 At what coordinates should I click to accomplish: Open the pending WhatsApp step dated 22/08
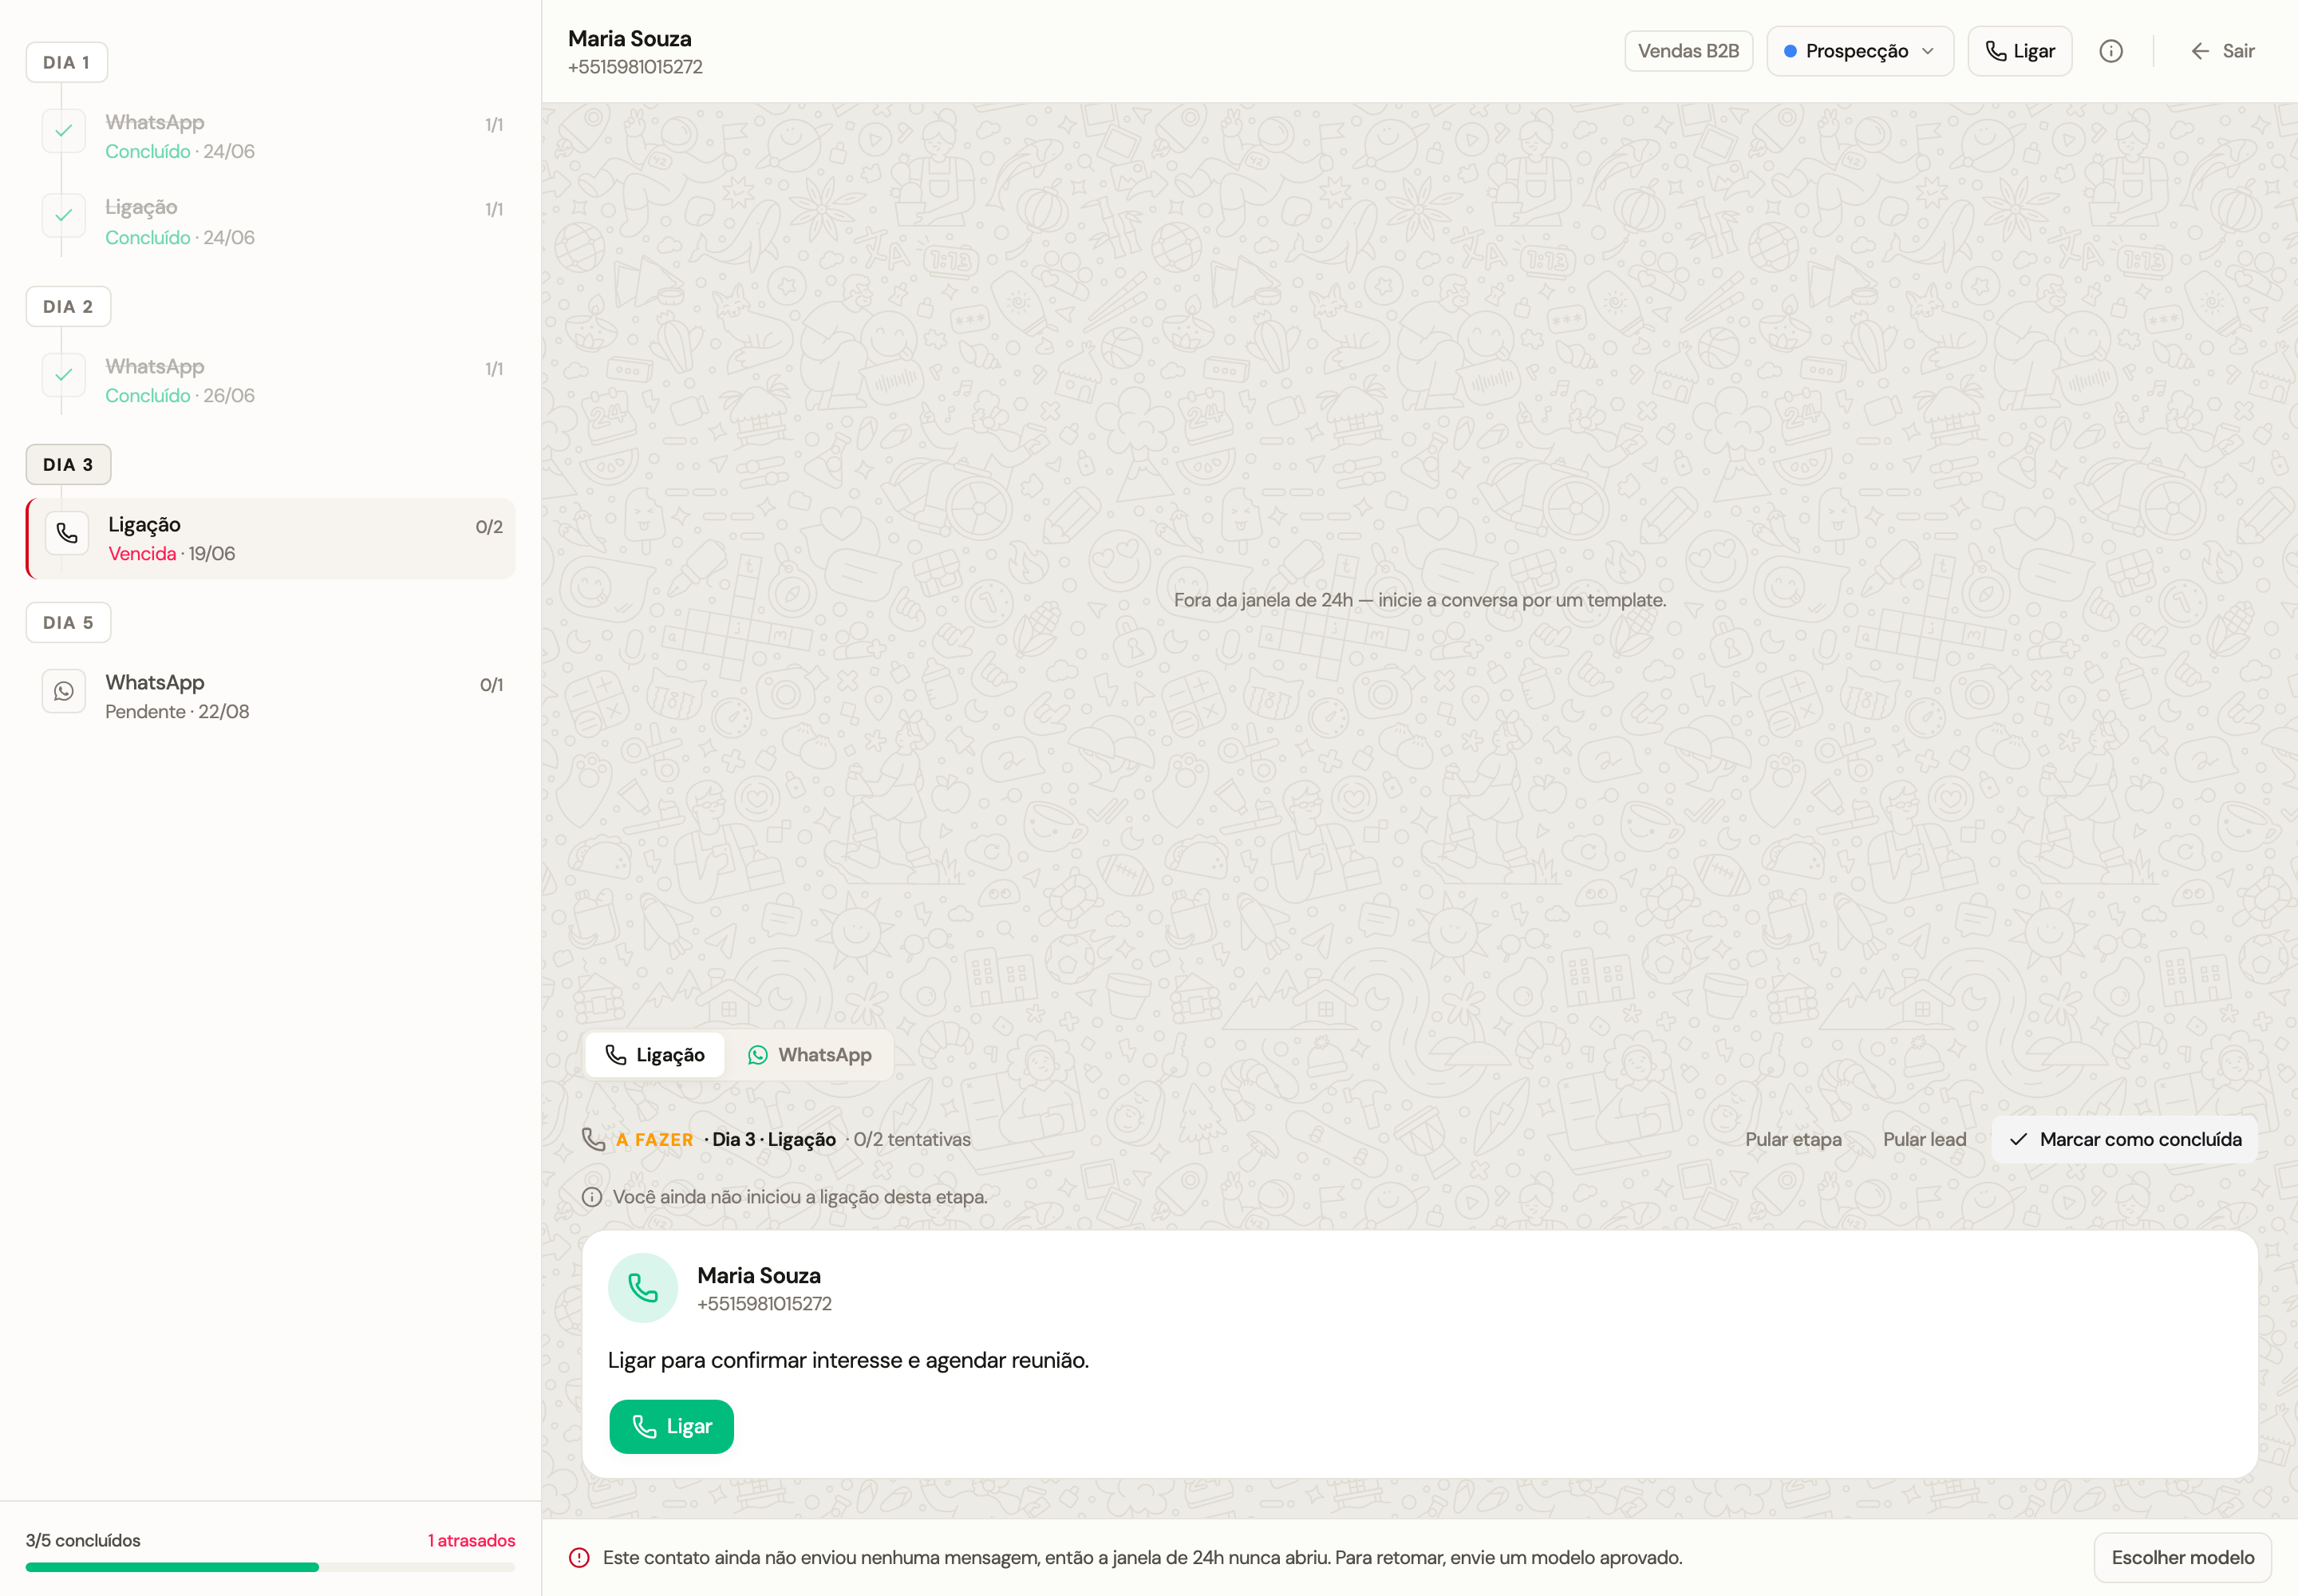[270, 696]
